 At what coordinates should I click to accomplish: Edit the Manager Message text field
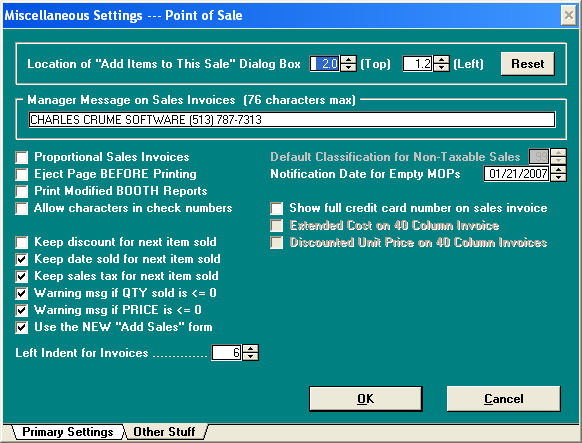[292, 120]
